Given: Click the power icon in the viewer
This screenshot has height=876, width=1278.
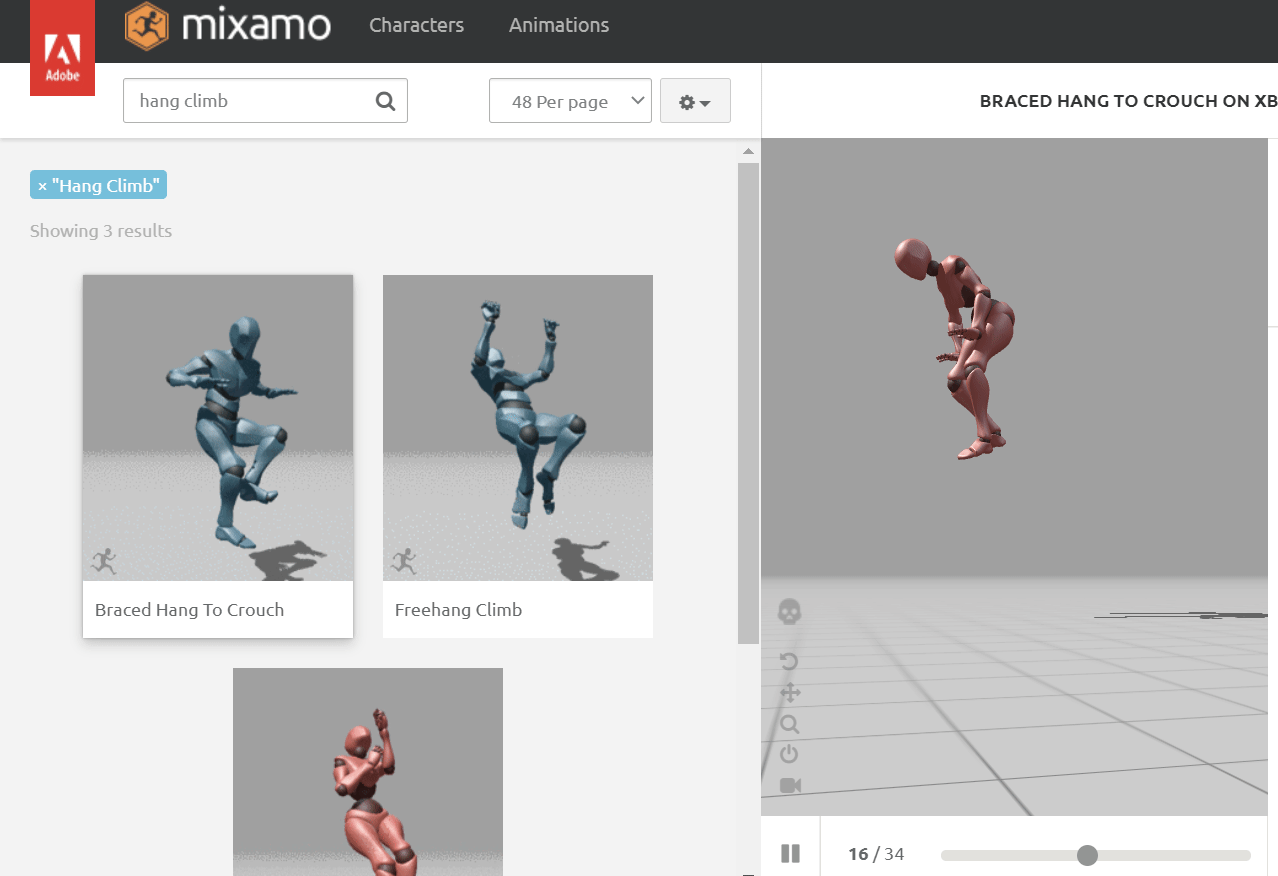Looking at the screenshot, I should click(789, 754).
